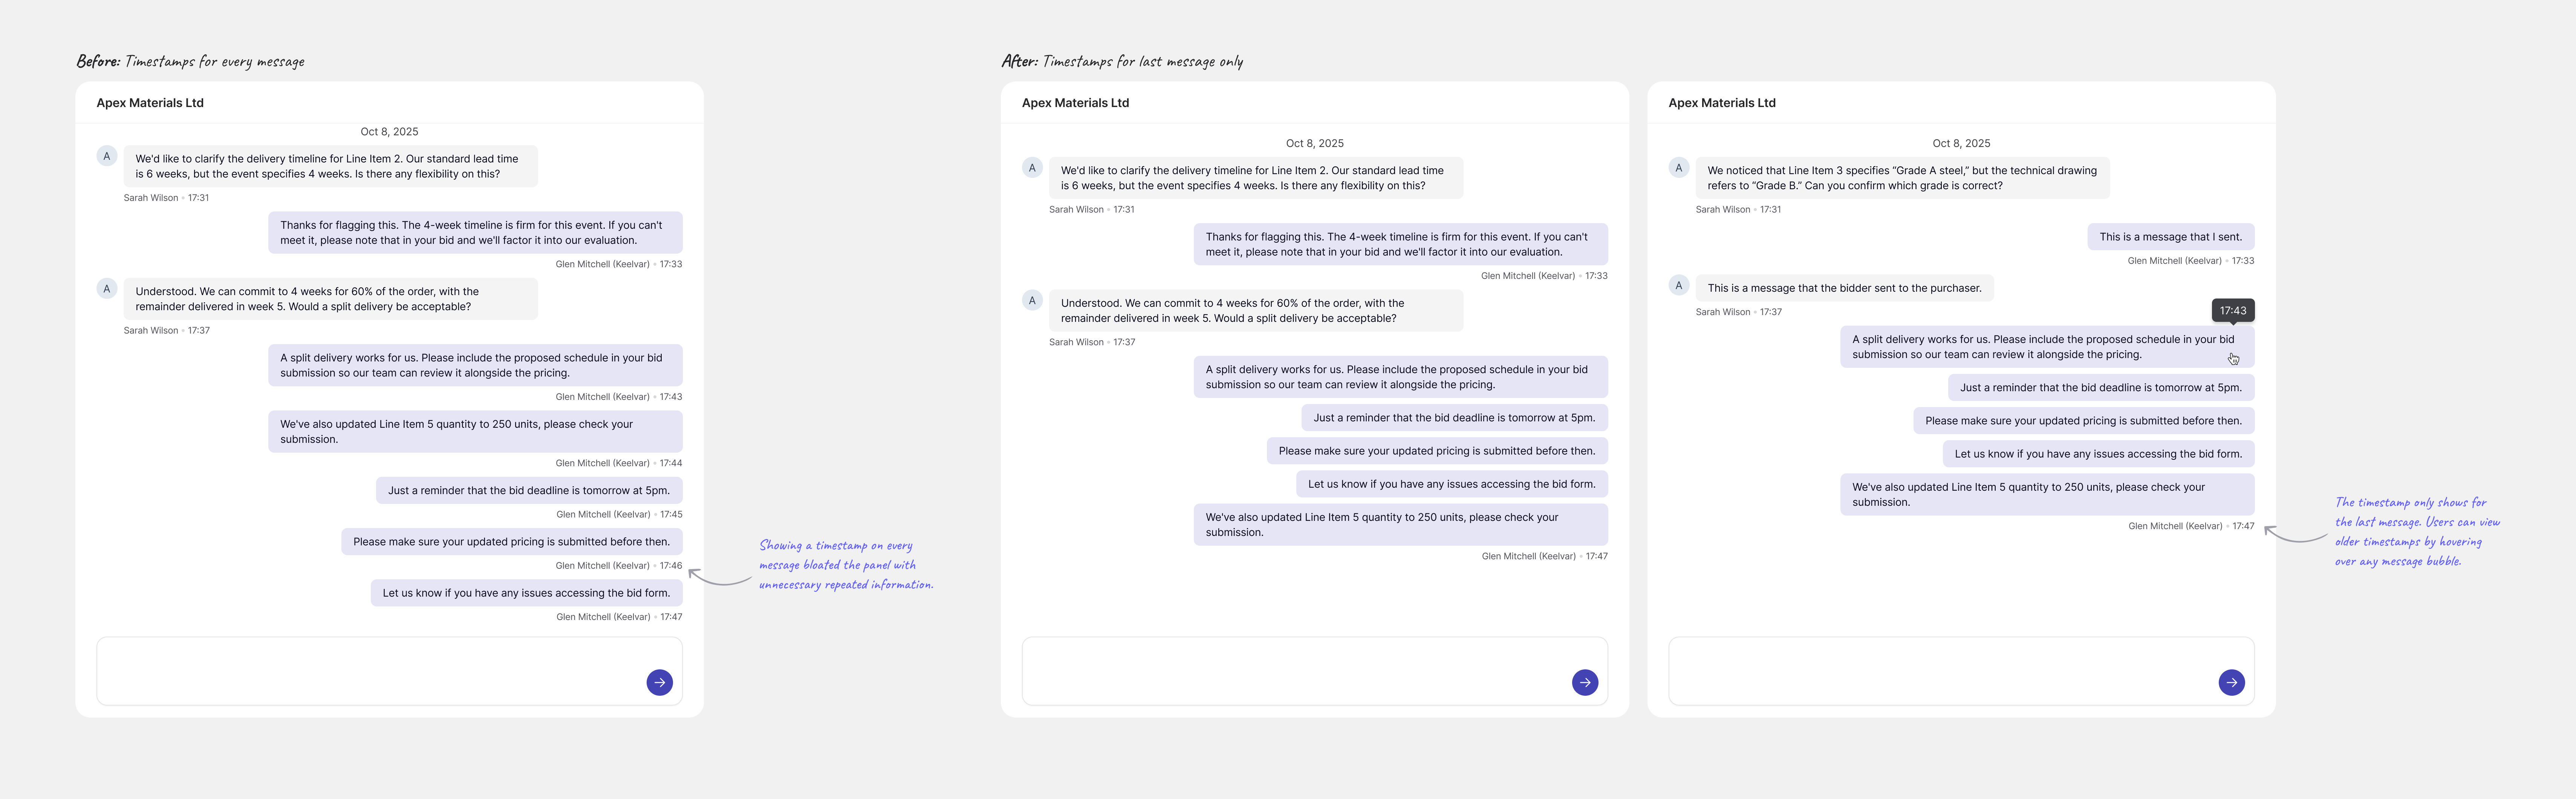Click the 17:43 timestamp tooltip in the right panel
This screenshot has width=2576, height=799.
2233,310
